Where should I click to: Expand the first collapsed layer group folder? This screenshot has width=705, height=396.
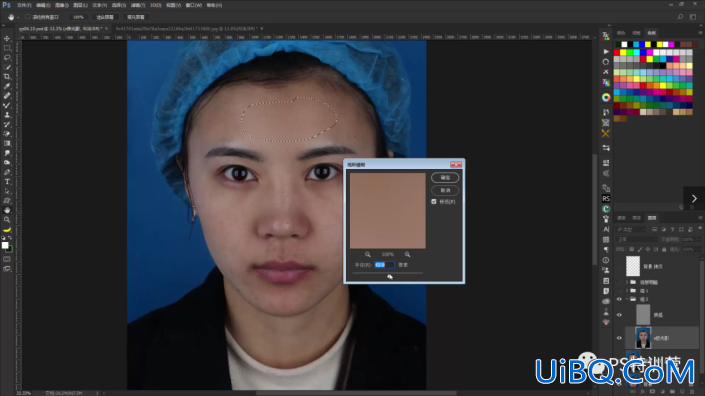627,282
